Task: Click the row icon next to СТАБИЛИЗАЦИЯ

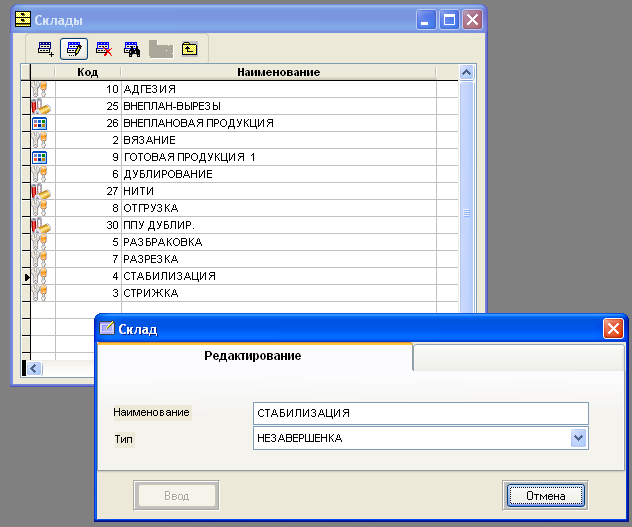Action: pyautogui.click(x=40, y=276)
